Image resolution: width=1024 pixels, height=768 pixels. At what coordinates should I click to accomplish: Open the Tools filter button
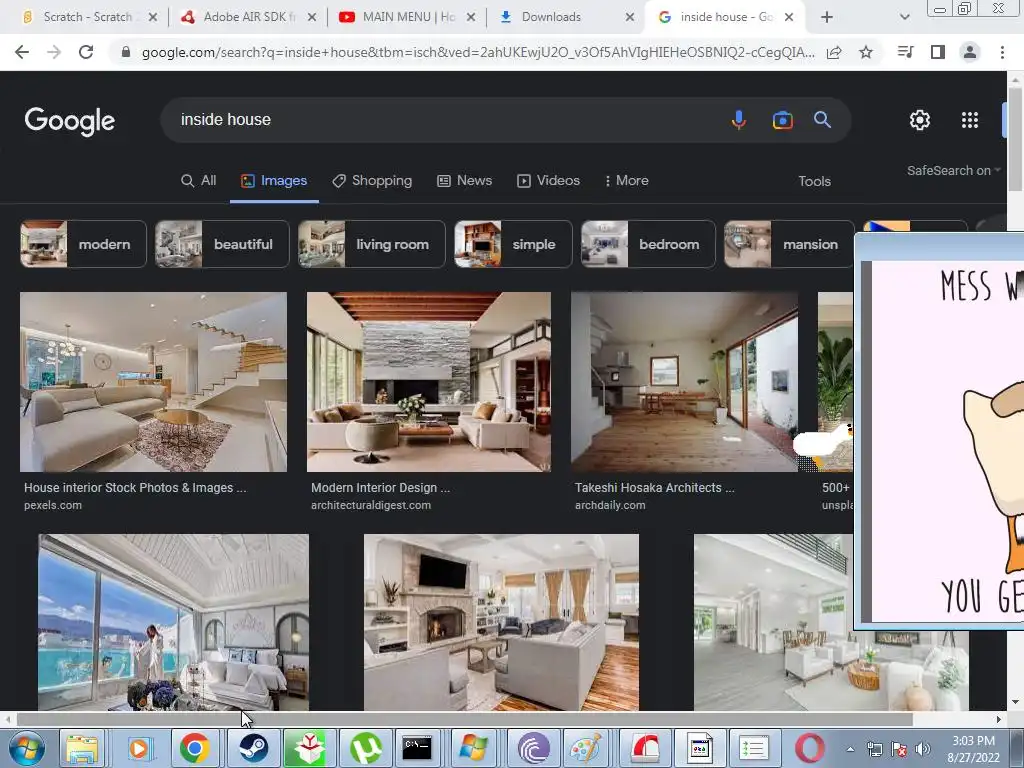click(x=814, y=181)
